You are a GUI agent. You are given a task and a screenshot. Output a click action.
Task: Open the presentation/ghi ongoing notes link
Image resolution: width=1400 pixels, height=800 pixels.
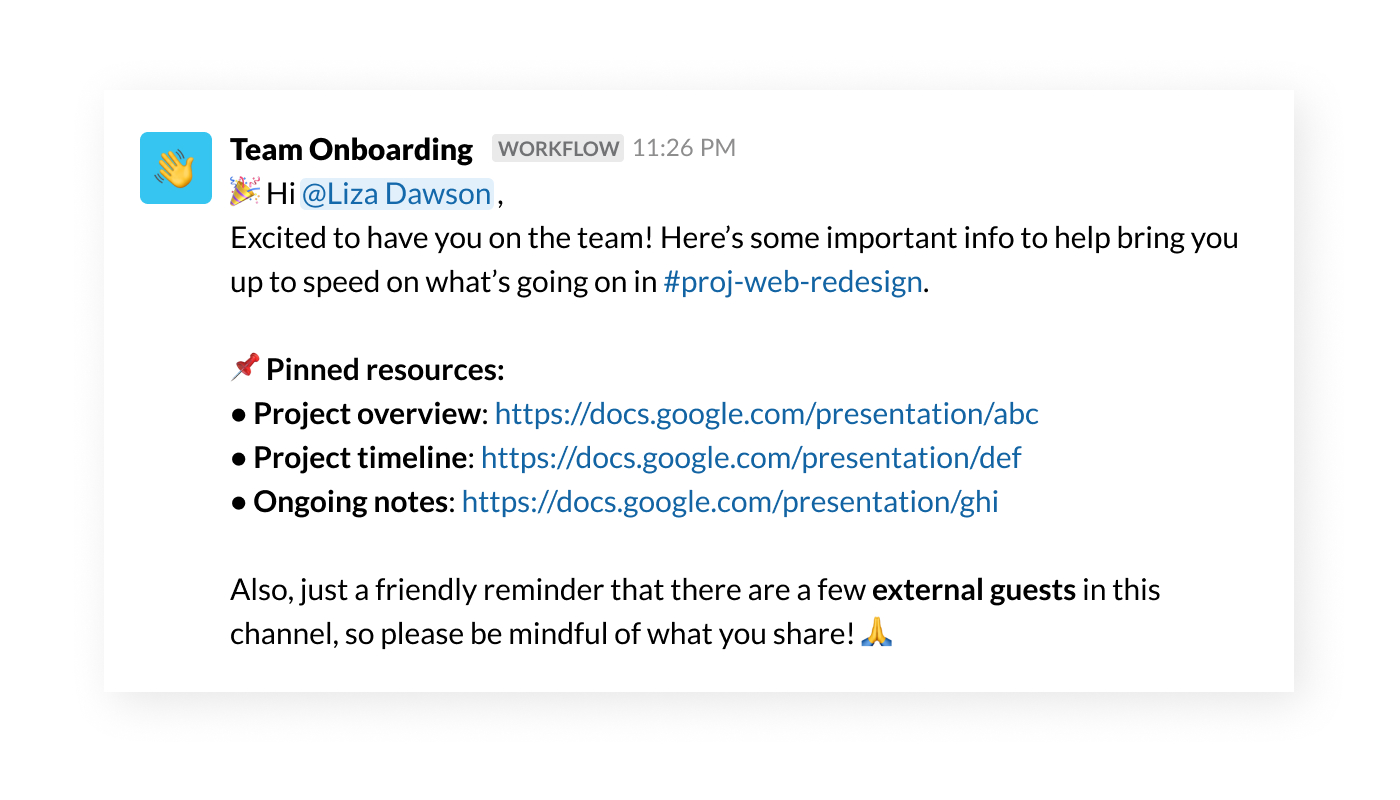pyautogui.click(x=730, y=502)
